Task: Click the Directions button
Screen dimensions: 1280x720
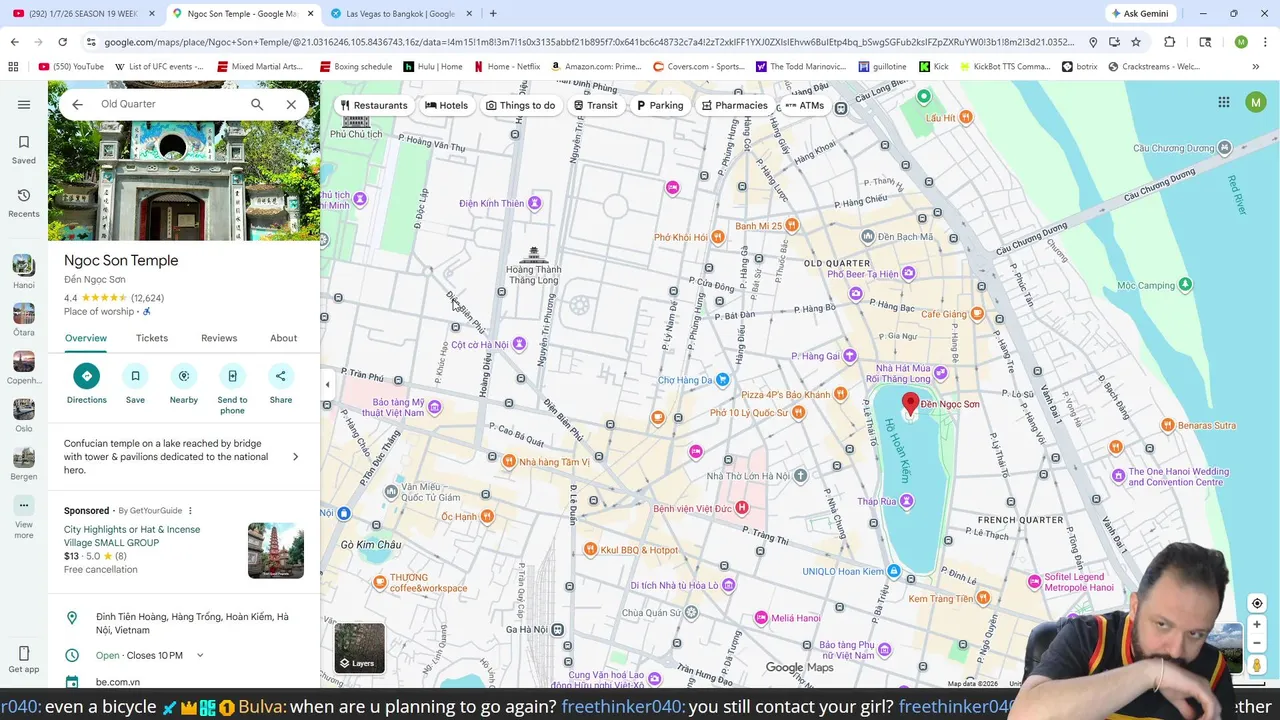Action: tap(86, 384)
